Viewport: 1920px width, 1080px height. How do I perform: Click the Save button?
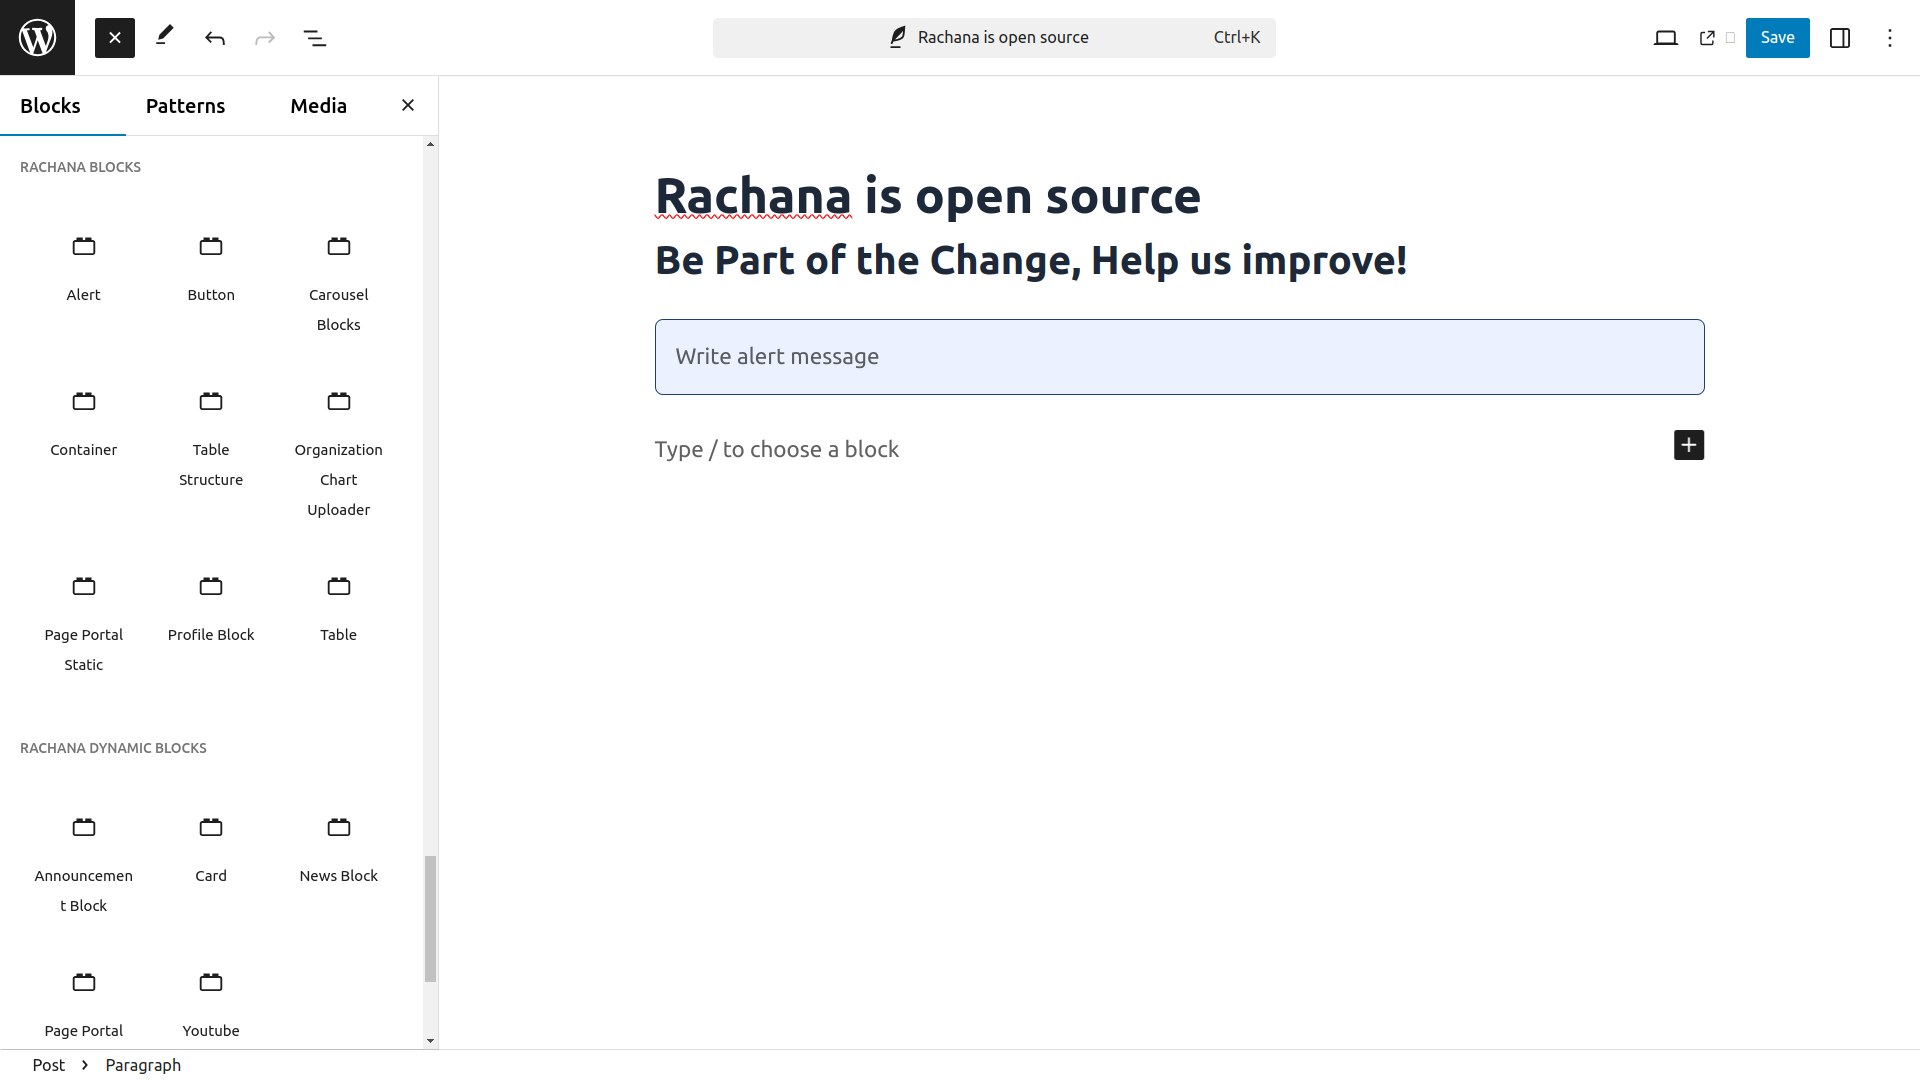[1777, 38]
